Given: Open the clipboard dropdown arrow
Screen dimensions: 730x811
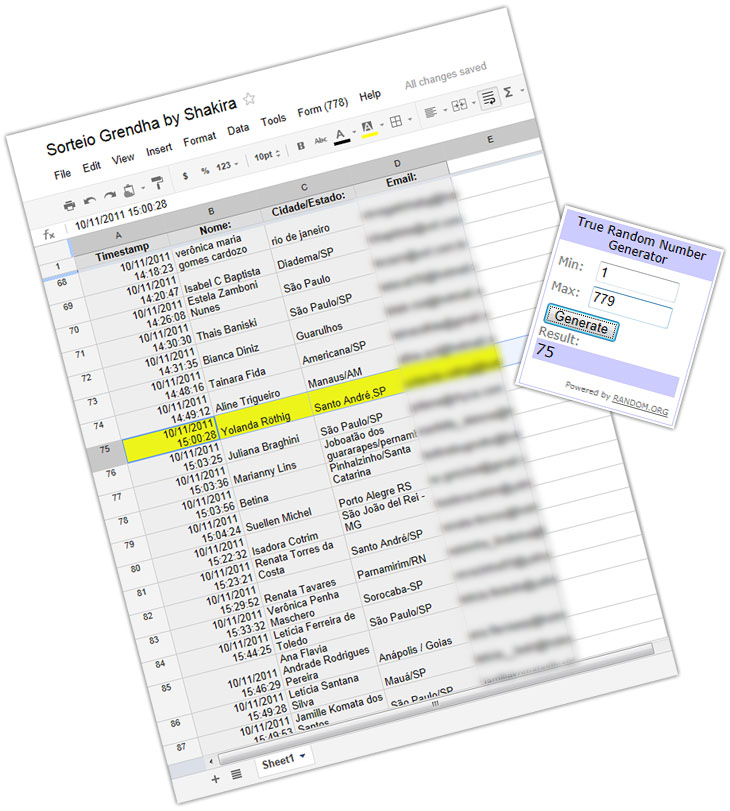Looking at the screenshot, I should tap(143, 188).
